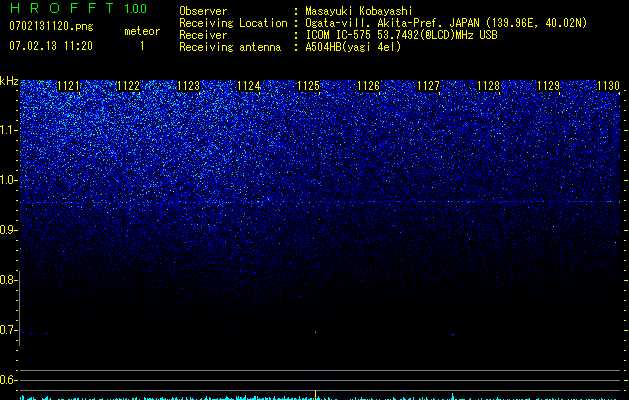This screenshot has height=400, width=629.
Task: Click the 1123 time marker
Action: pyautogui.click(x=189, y=86)
